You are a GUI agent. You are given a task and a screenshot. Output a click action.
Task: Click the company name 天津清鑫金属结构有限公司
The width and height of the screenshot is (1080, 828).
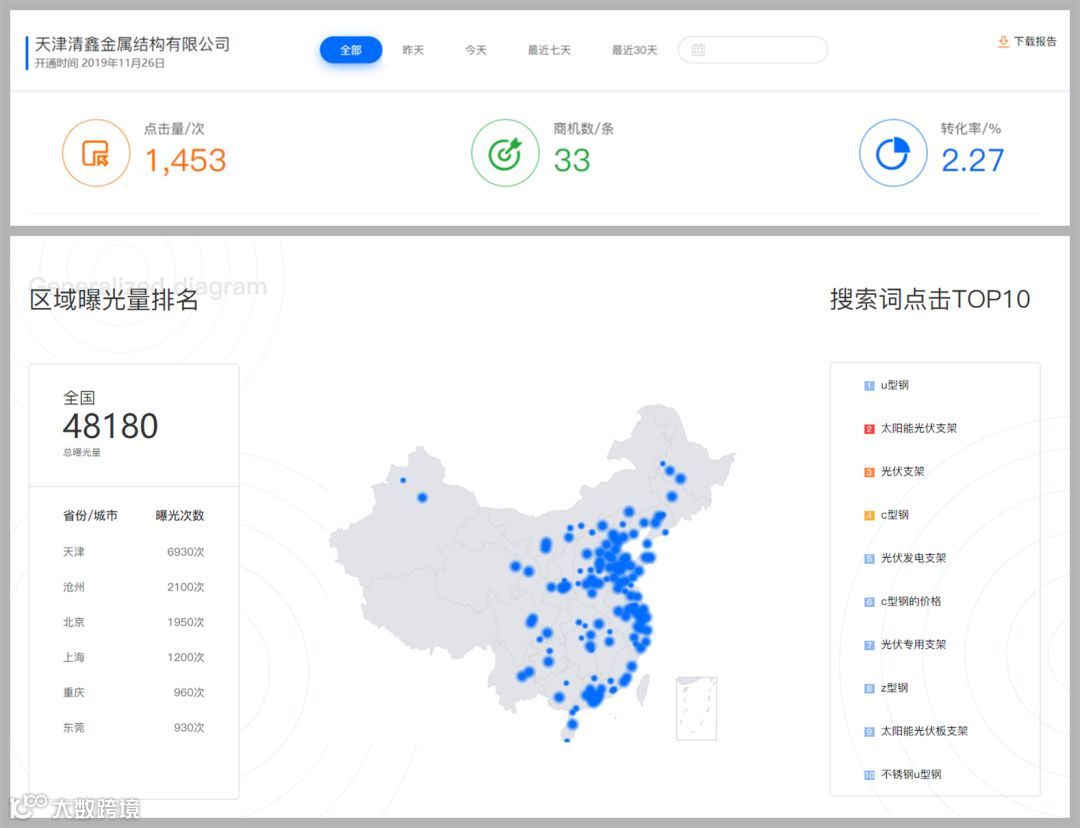(x=132, y=44)
